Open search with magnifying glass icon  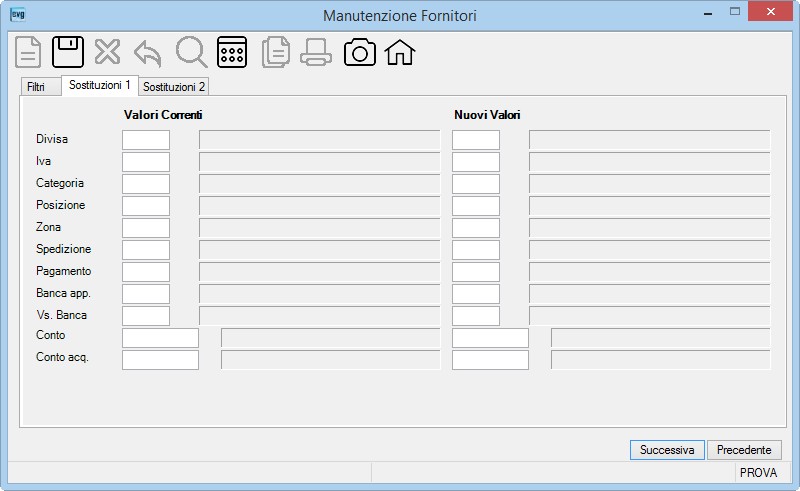pyautogui.click(x=191, y=52)
